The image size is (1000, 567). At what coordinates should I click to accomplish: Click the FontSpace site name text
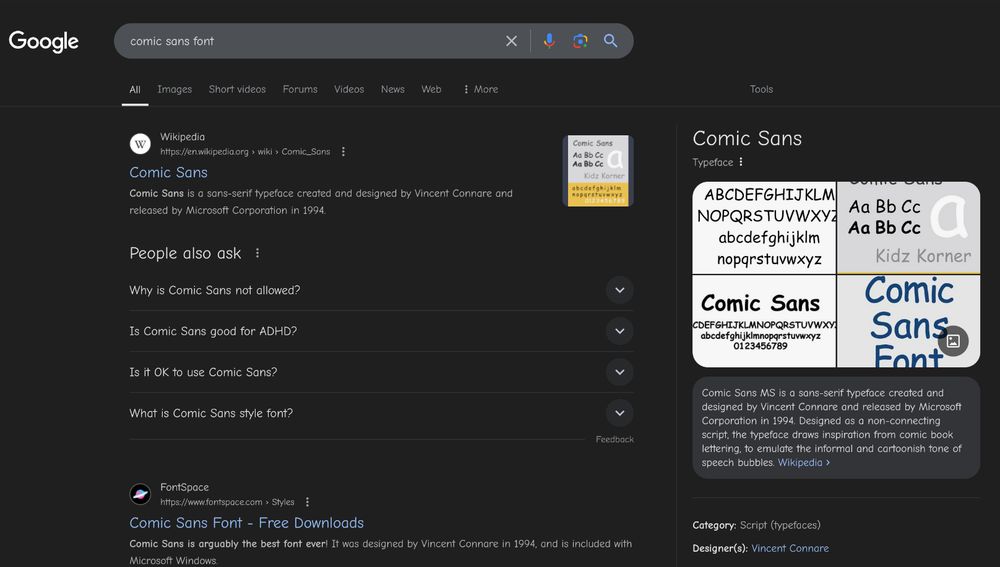tap(184, 487)
